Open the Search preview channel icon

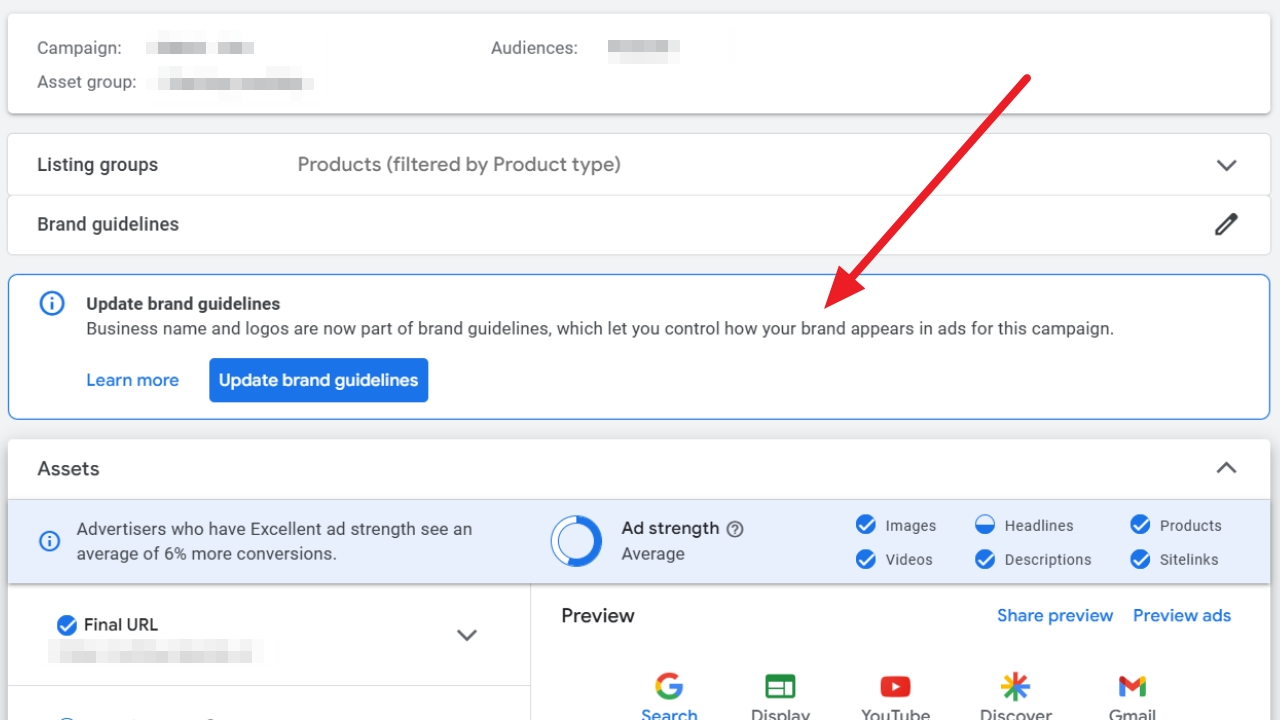pos(669,687)
